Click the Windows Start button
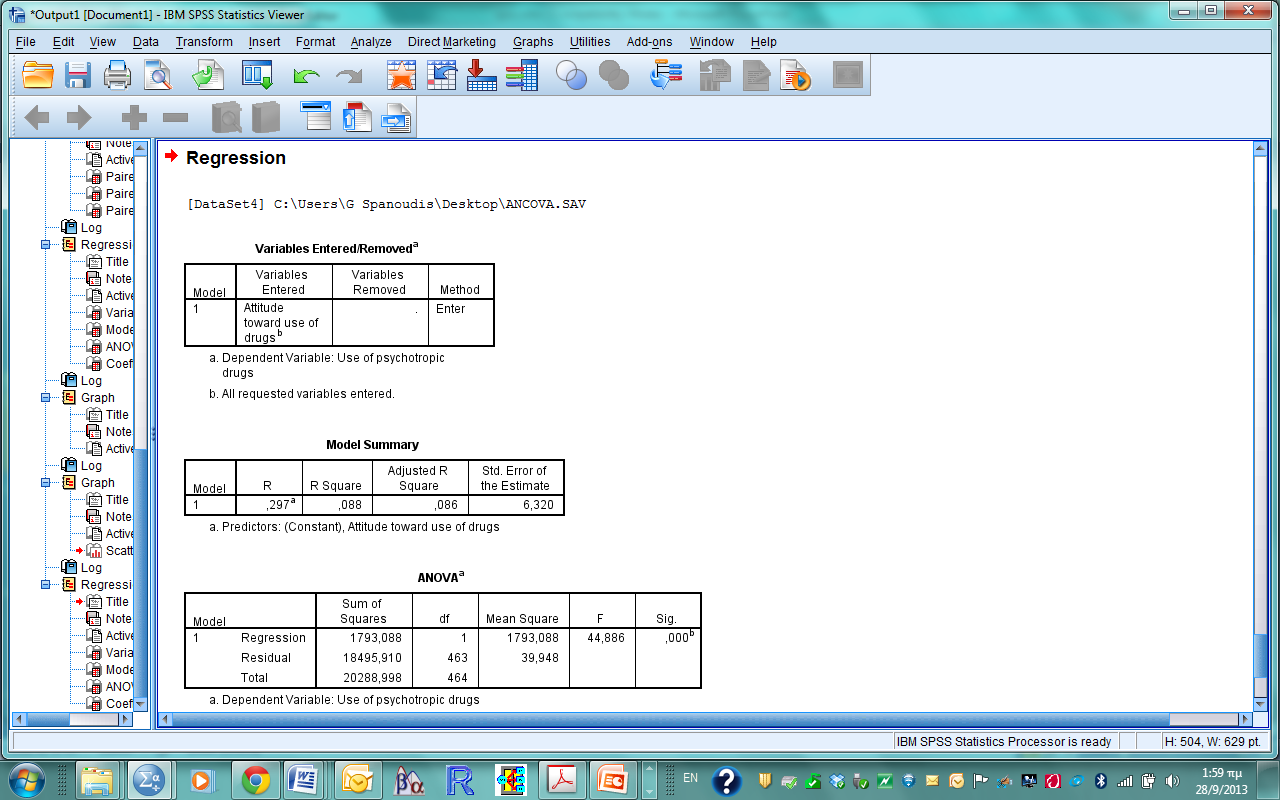 26,780
